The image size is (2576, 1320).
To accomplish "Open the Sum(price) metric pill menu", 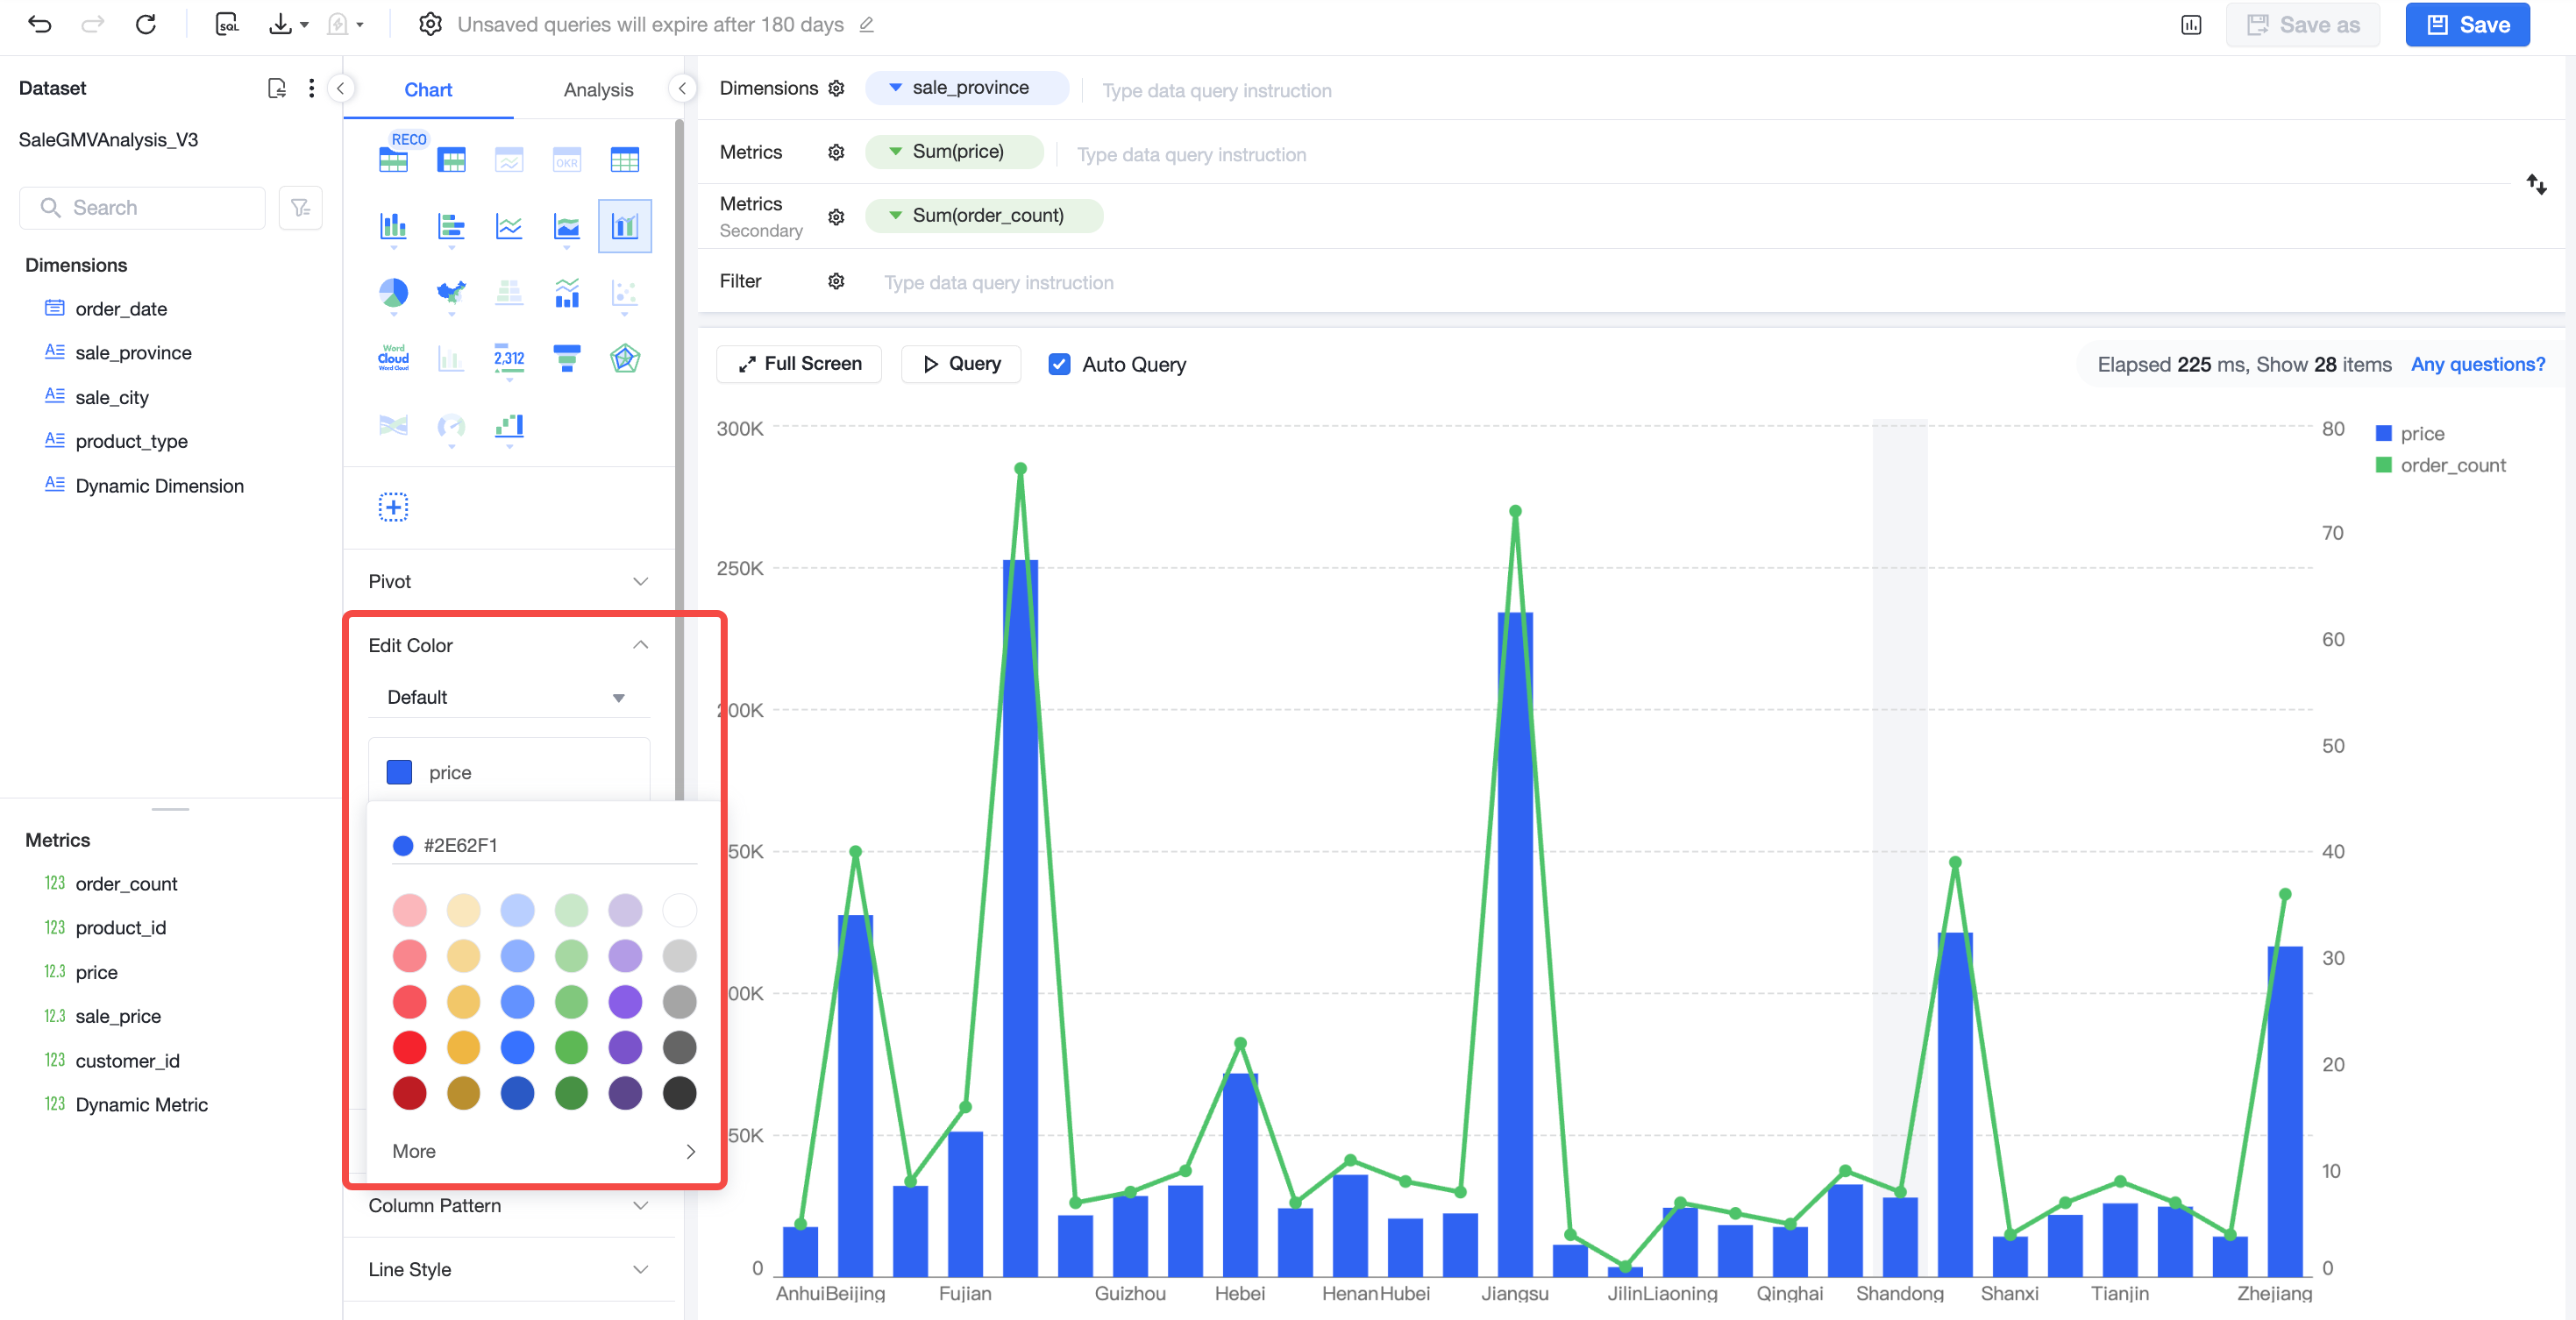I will click(x=953, y=151).
